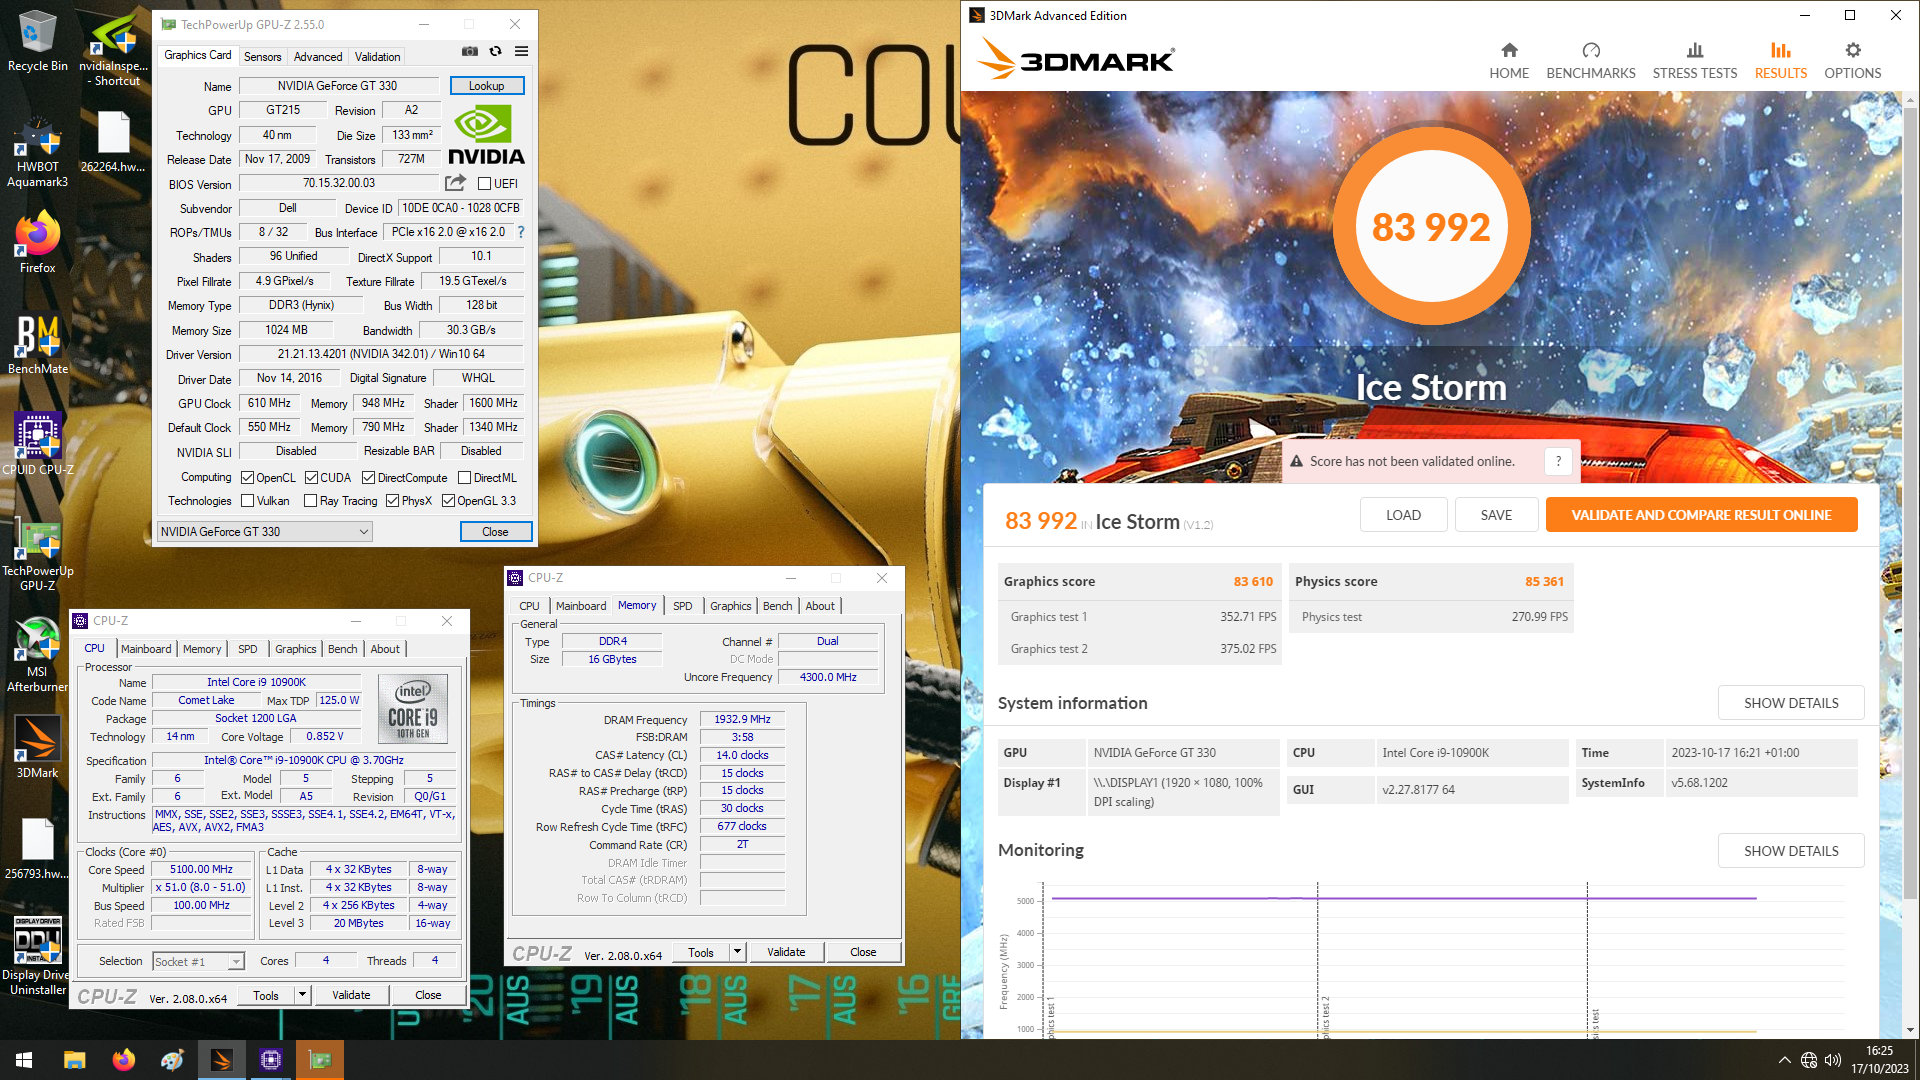Toggle the DirectML checkbox
The width and height of the screenshot is (1920, 1080).
(x=464, y=478)
